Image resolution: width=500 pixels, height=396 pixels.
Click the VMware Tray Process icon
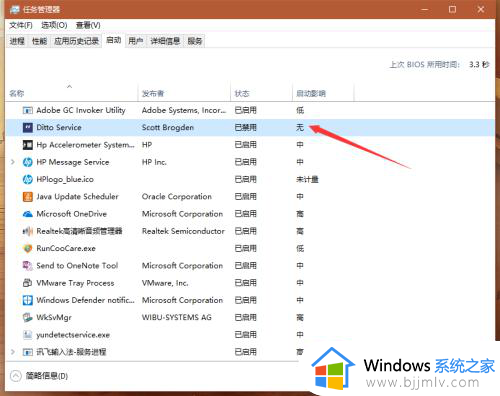coord(27,283)
